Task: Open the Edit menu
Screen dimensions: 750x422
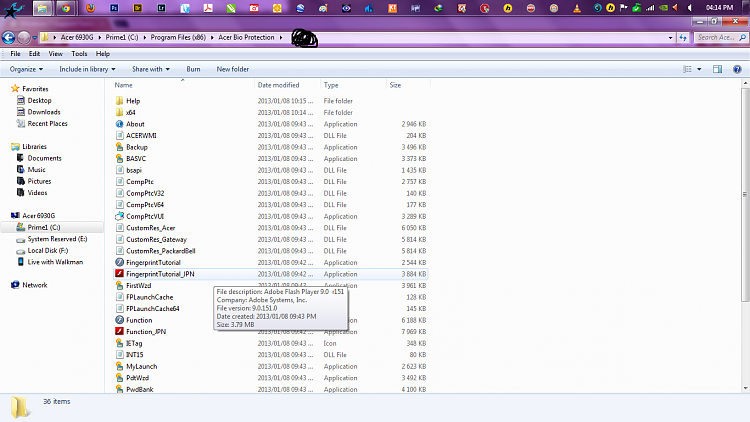Action: click(x=34, y=54)
